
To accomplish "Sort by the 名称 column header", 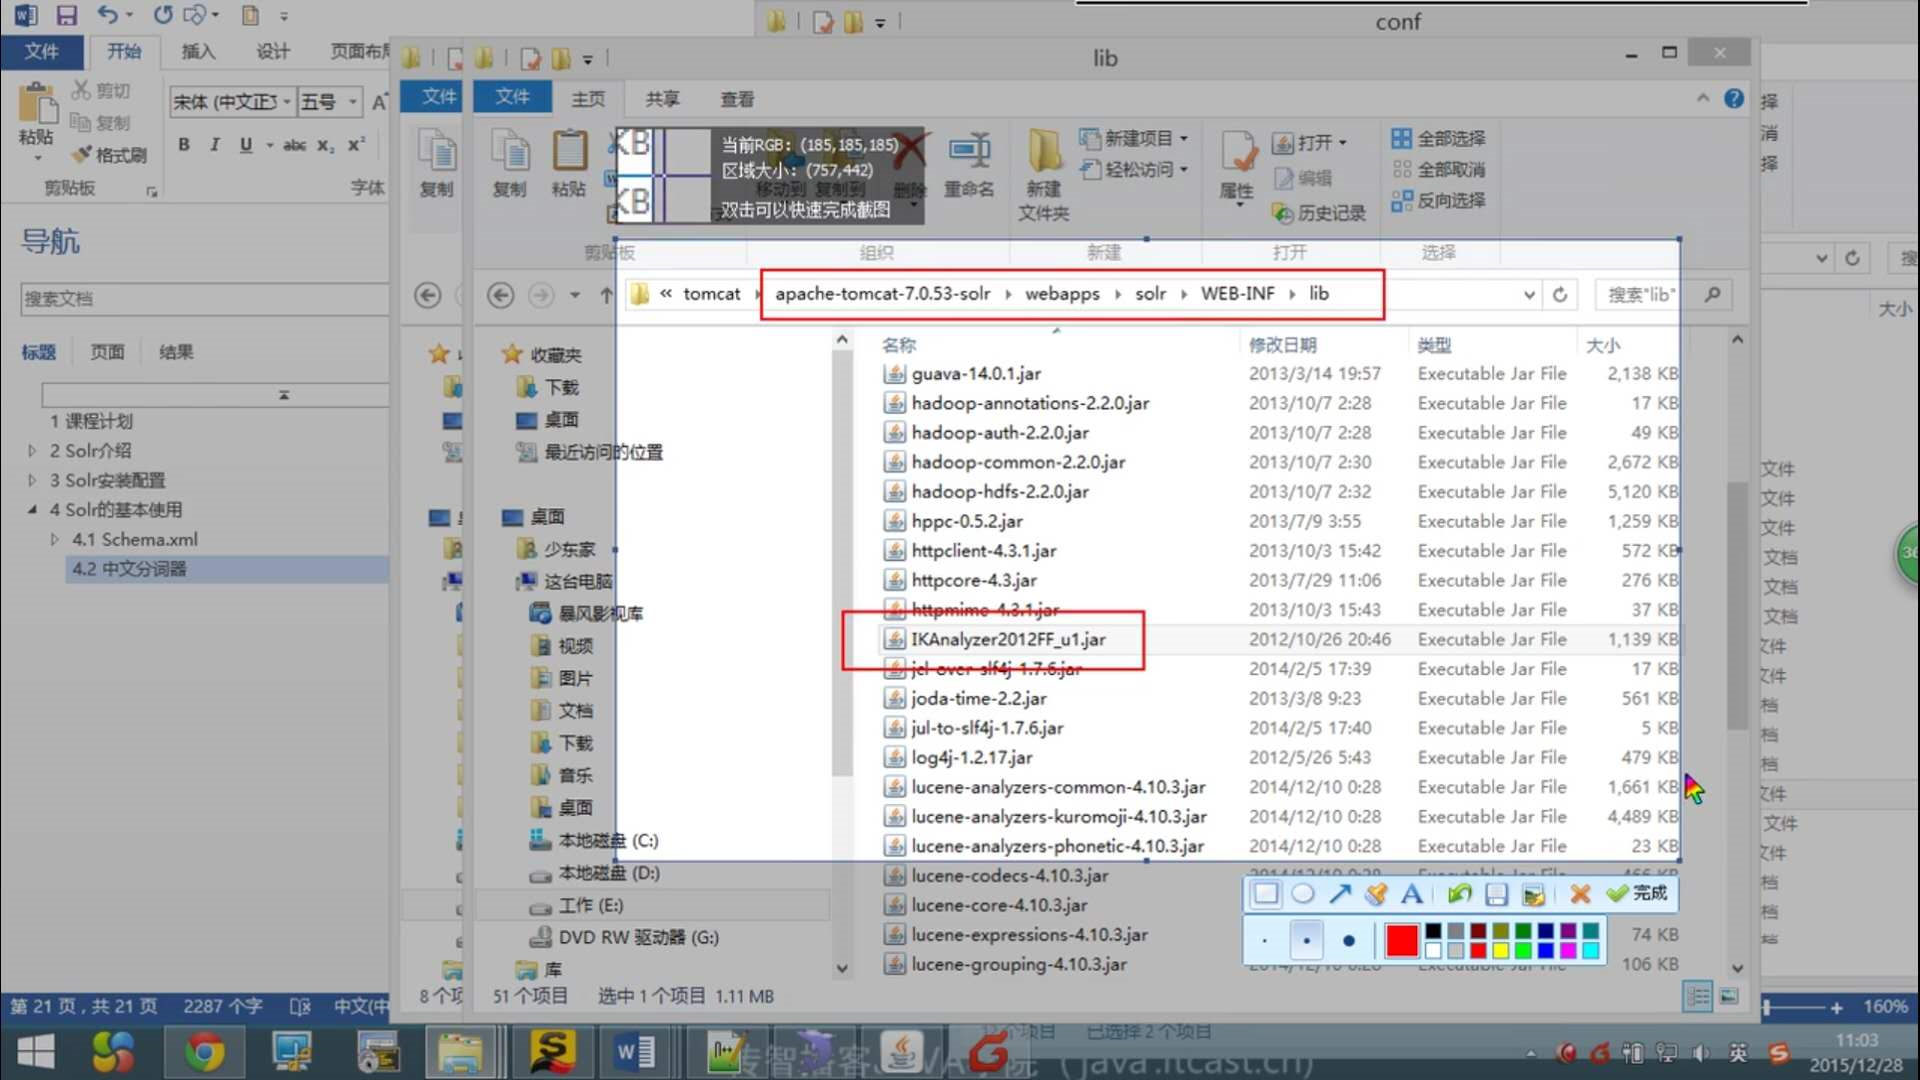I will coord(899,345).
